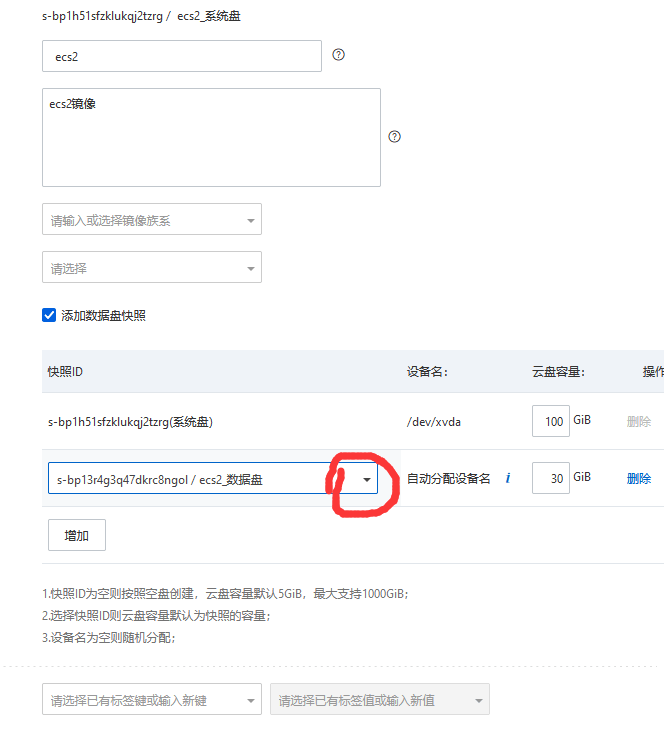This screenshot has width=664, height=730.
Task: Click the image name field containing ecs2
Action: [x=181, y=57]
